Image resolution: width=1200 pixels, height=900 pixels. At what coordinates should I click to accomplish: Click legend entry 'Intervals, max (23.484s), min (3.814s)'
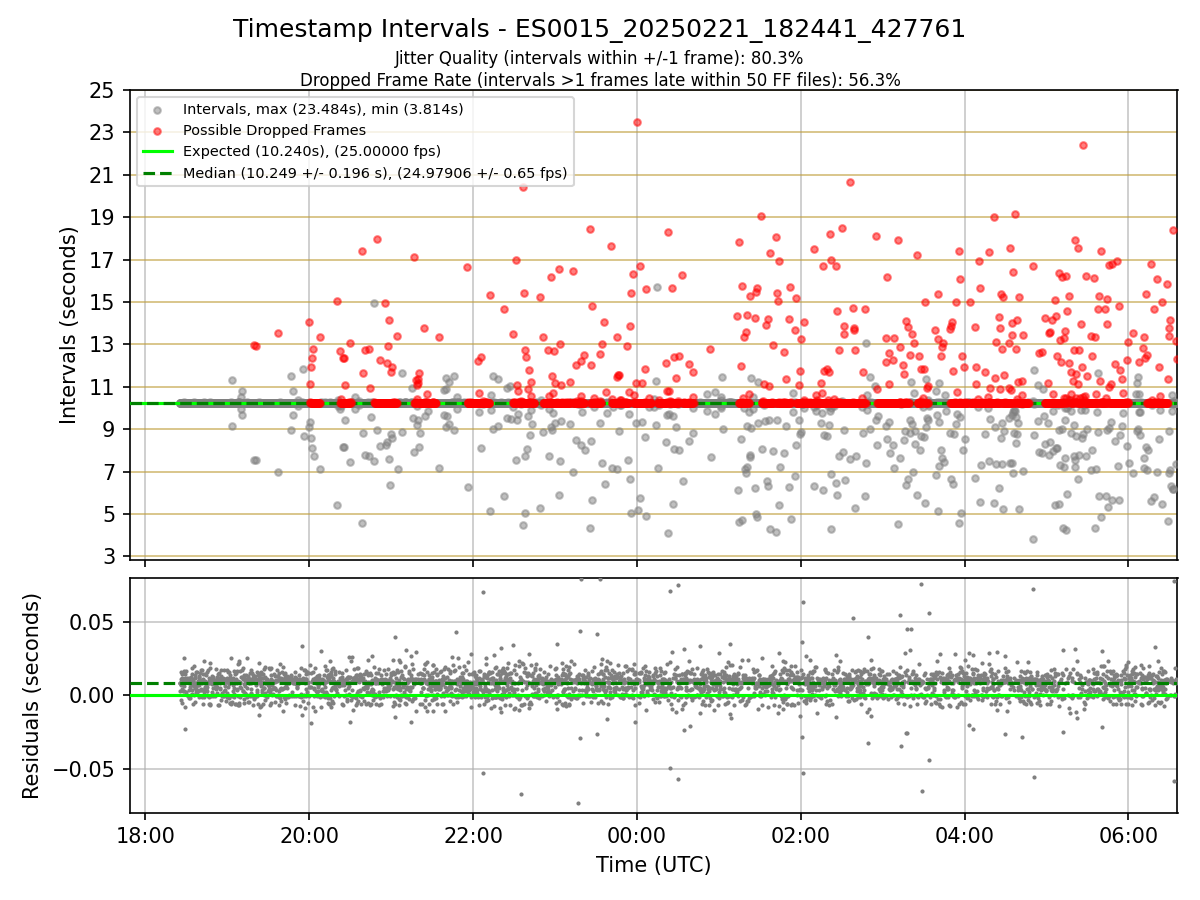(323, 108)
